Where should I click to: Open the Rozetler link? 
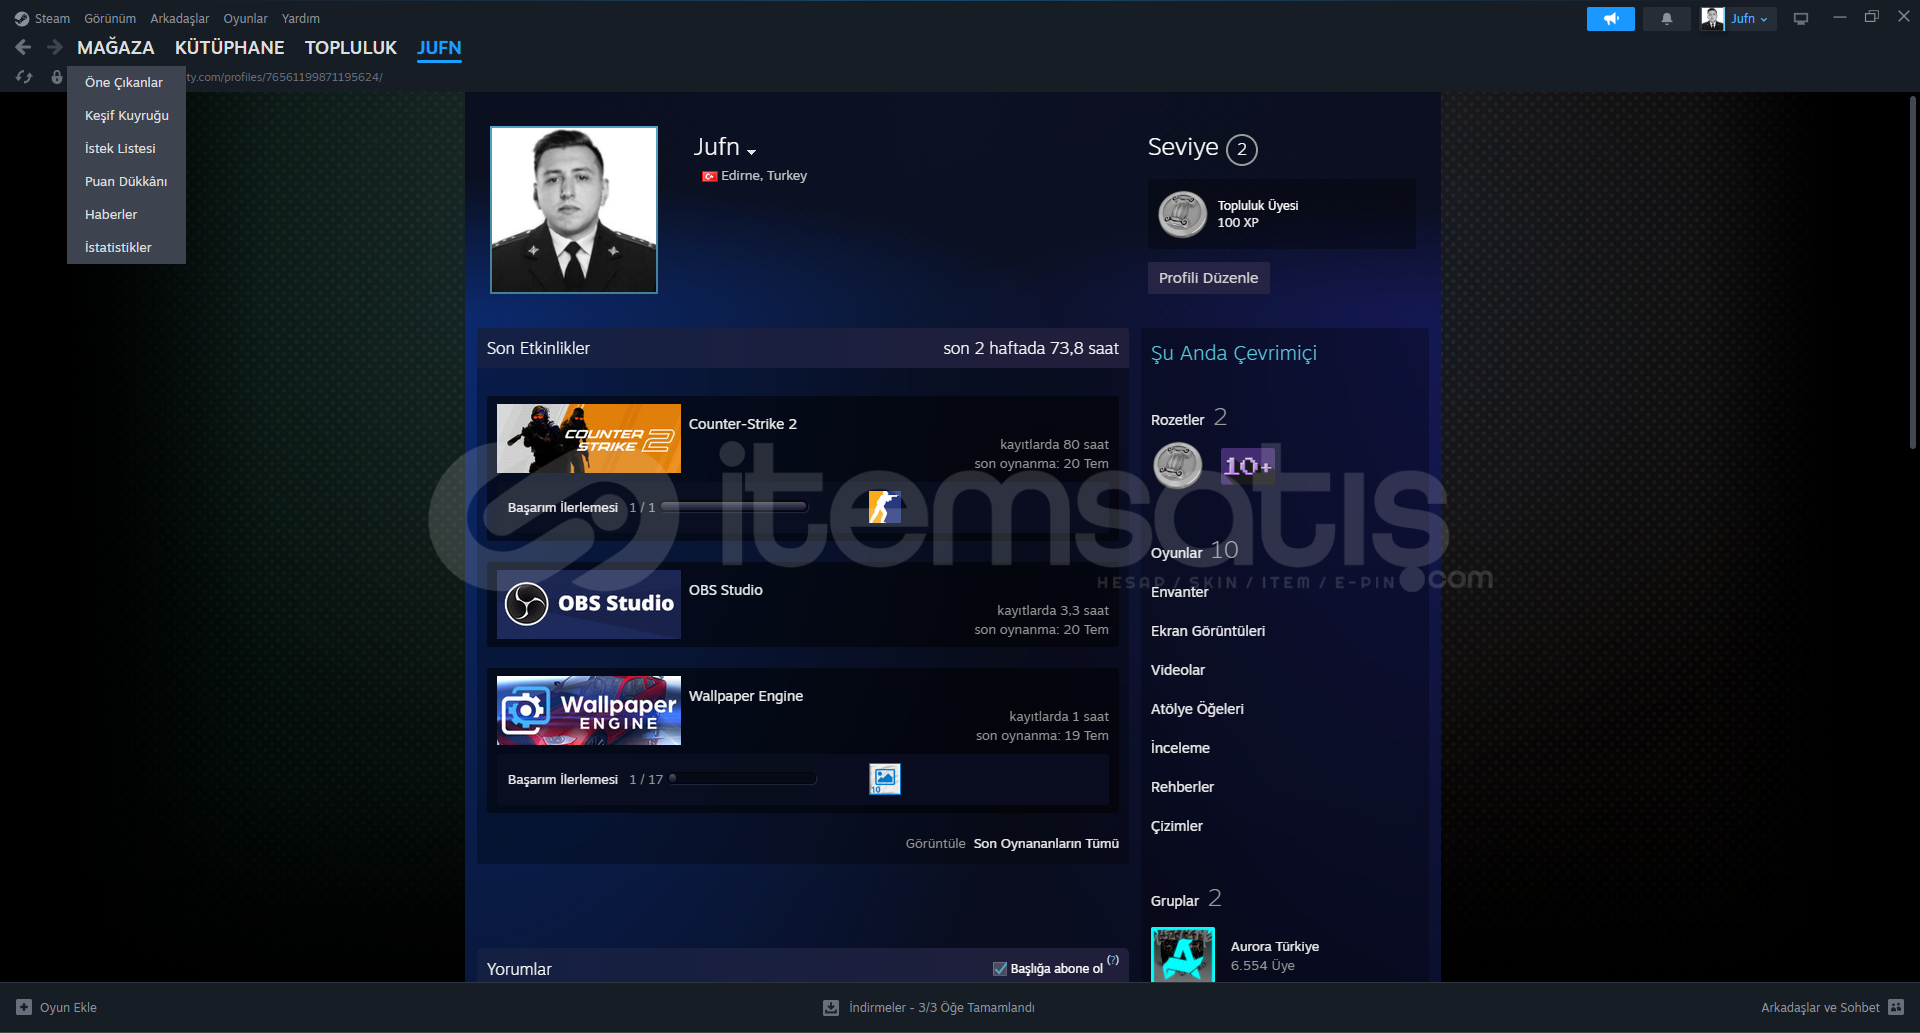pyautogui.click(x=1177, y=420)
